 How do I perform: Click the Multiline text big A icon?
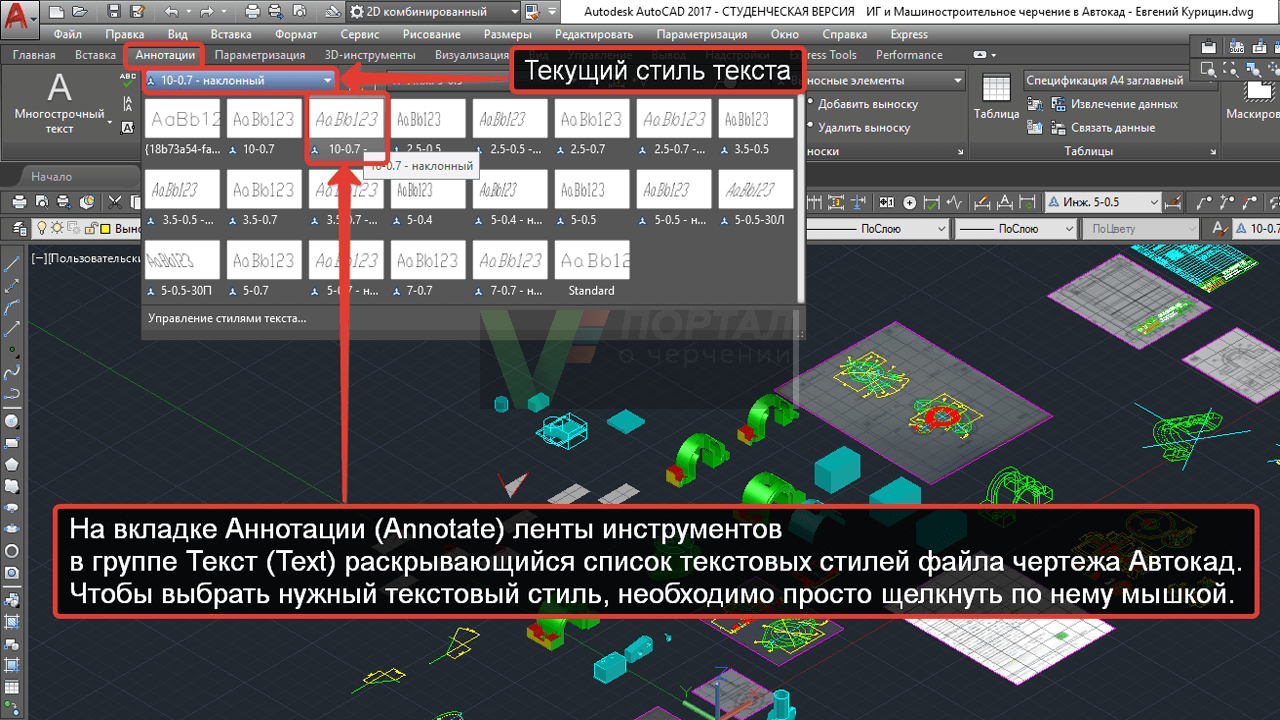point(59,88)
